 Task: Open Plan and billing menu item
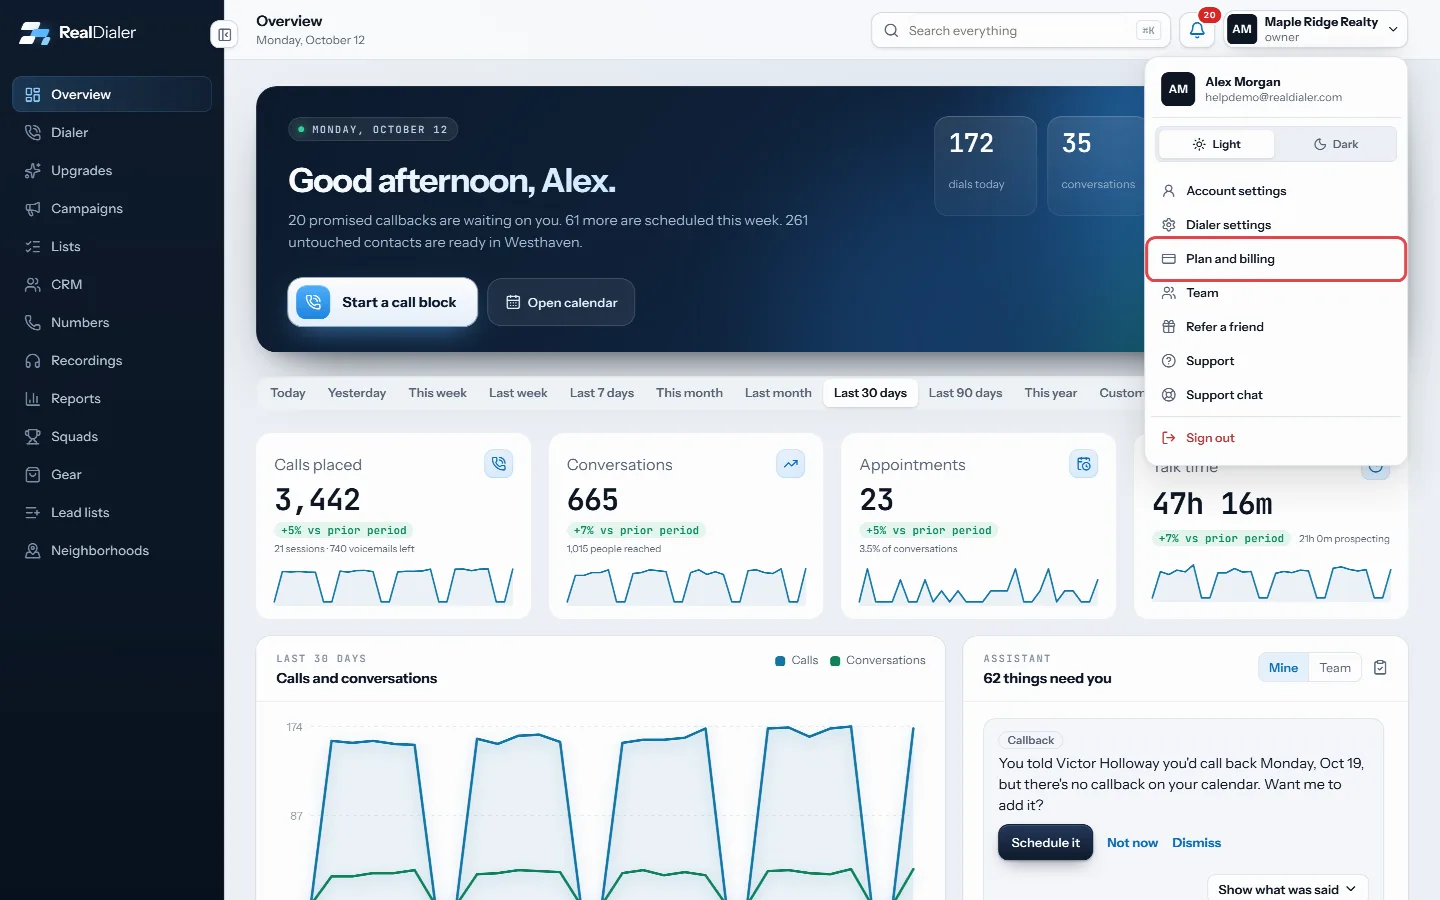[x=1276, y=259]
